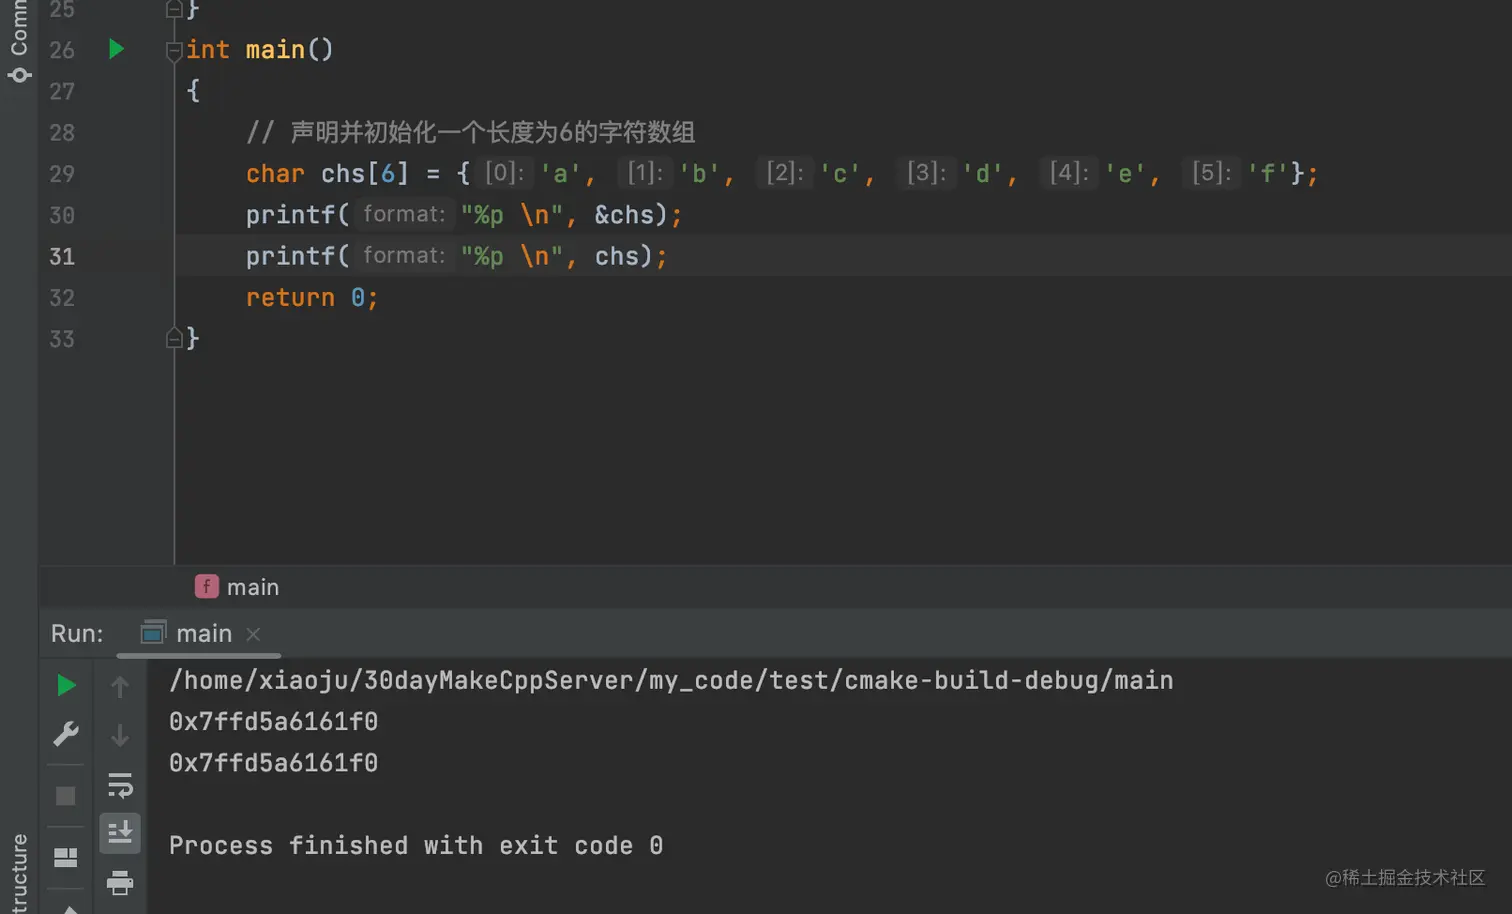Open run configuration wrench settings
Image resolution: width=1512 pixels, height=914 pixels.
[x=66, y=735]
